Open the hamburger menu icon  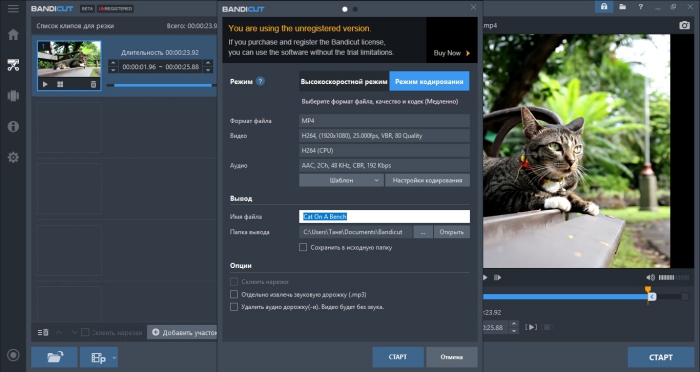[x=13, y=8]
